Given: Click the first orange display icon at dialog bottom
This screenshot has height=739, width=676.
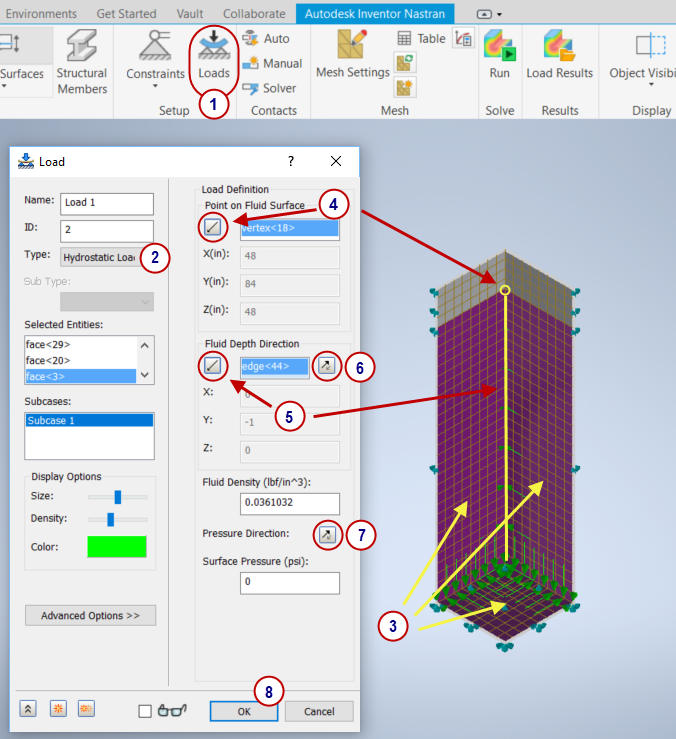Looking at the screenshot, I should pos(58,708).
